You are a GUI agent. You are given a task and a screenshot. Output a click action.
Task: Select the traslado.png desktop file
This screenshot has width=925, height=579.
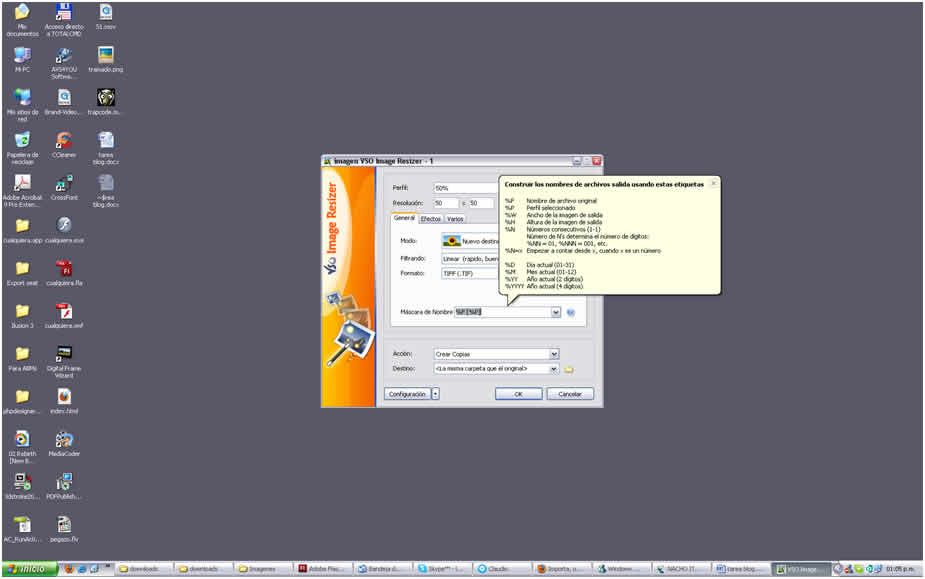[x=106, y=60]
